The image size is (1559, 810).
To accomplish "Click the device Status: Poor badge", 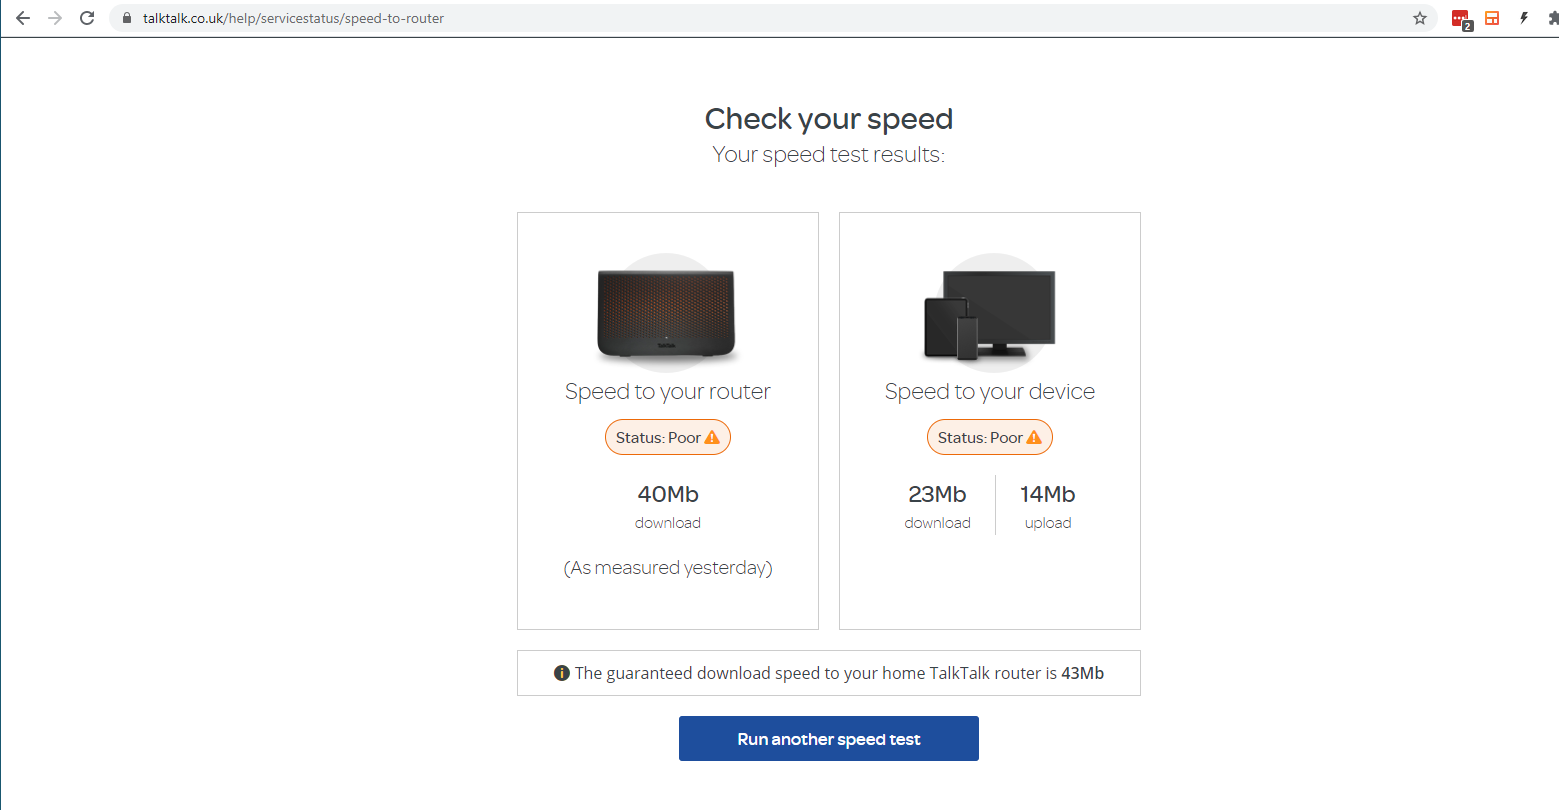I will pyautogui.click(x=989, y=436).
